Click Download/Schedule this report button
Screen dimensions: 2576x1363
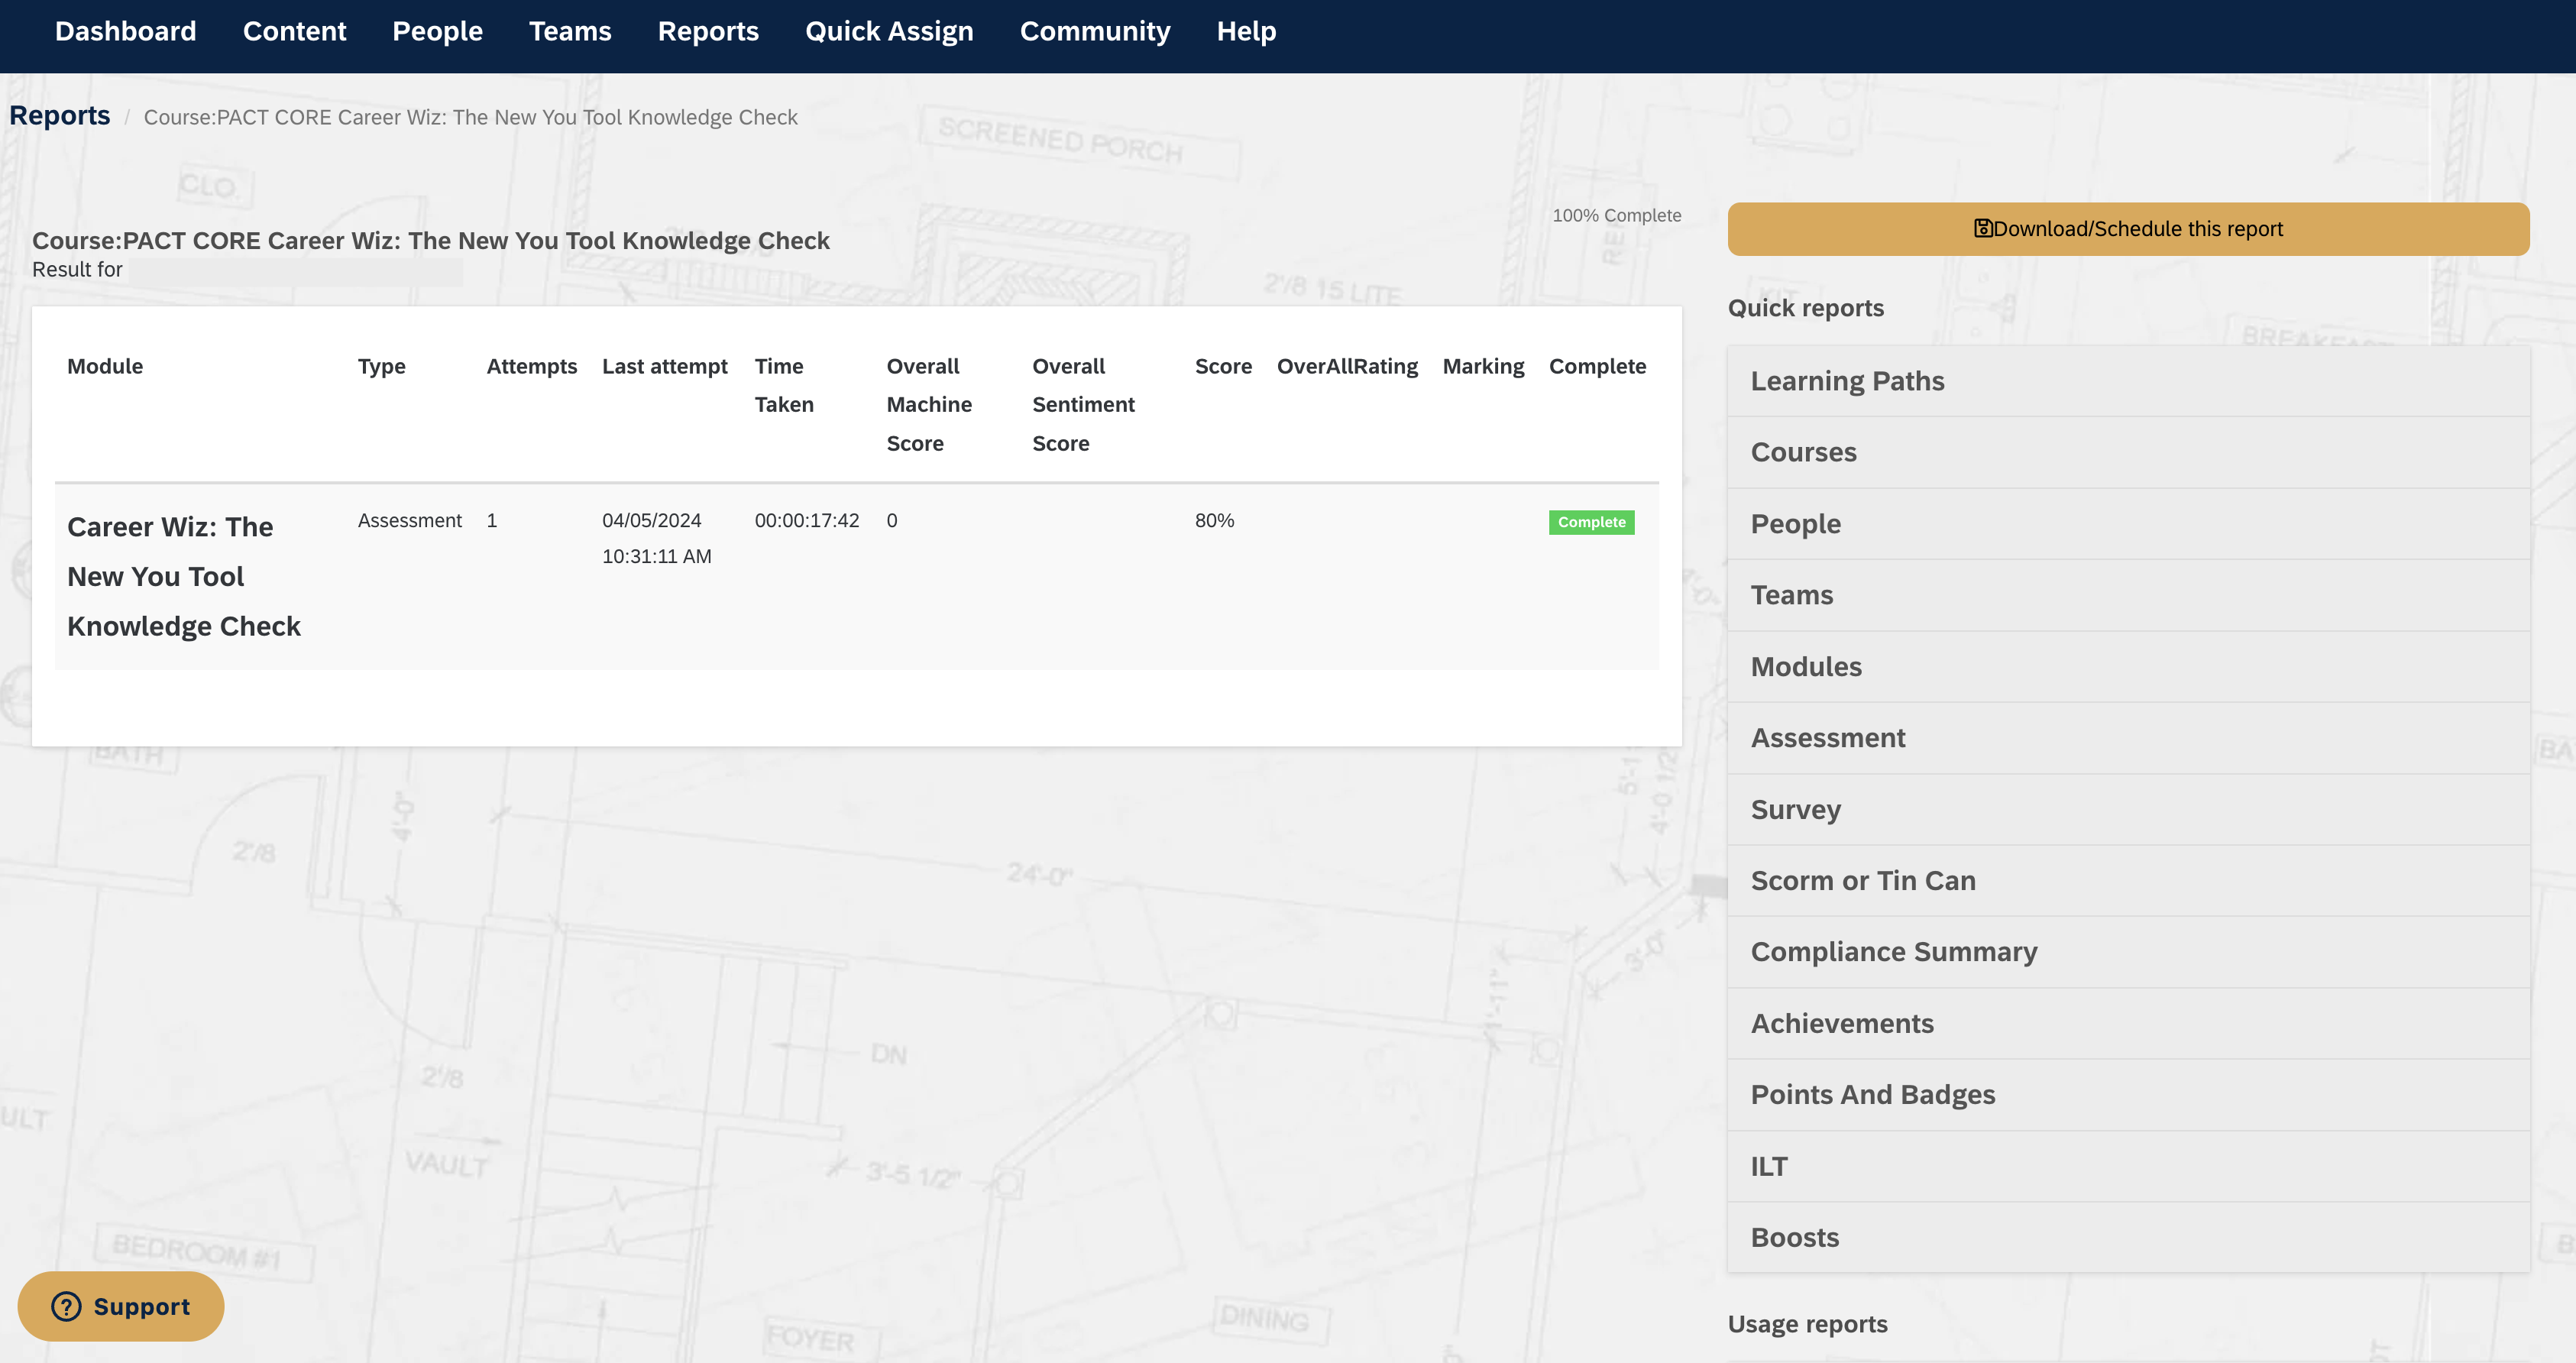click(2127, 229)
